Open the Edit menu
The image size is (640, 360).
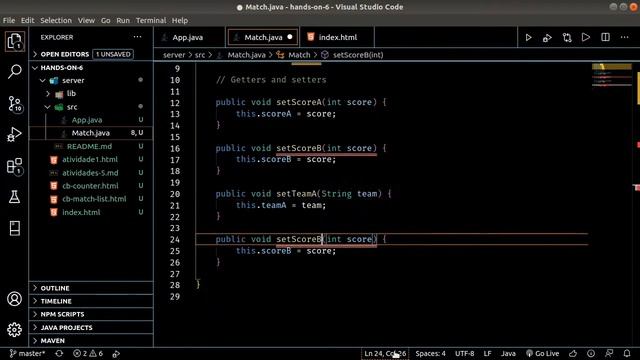[27, 20]
